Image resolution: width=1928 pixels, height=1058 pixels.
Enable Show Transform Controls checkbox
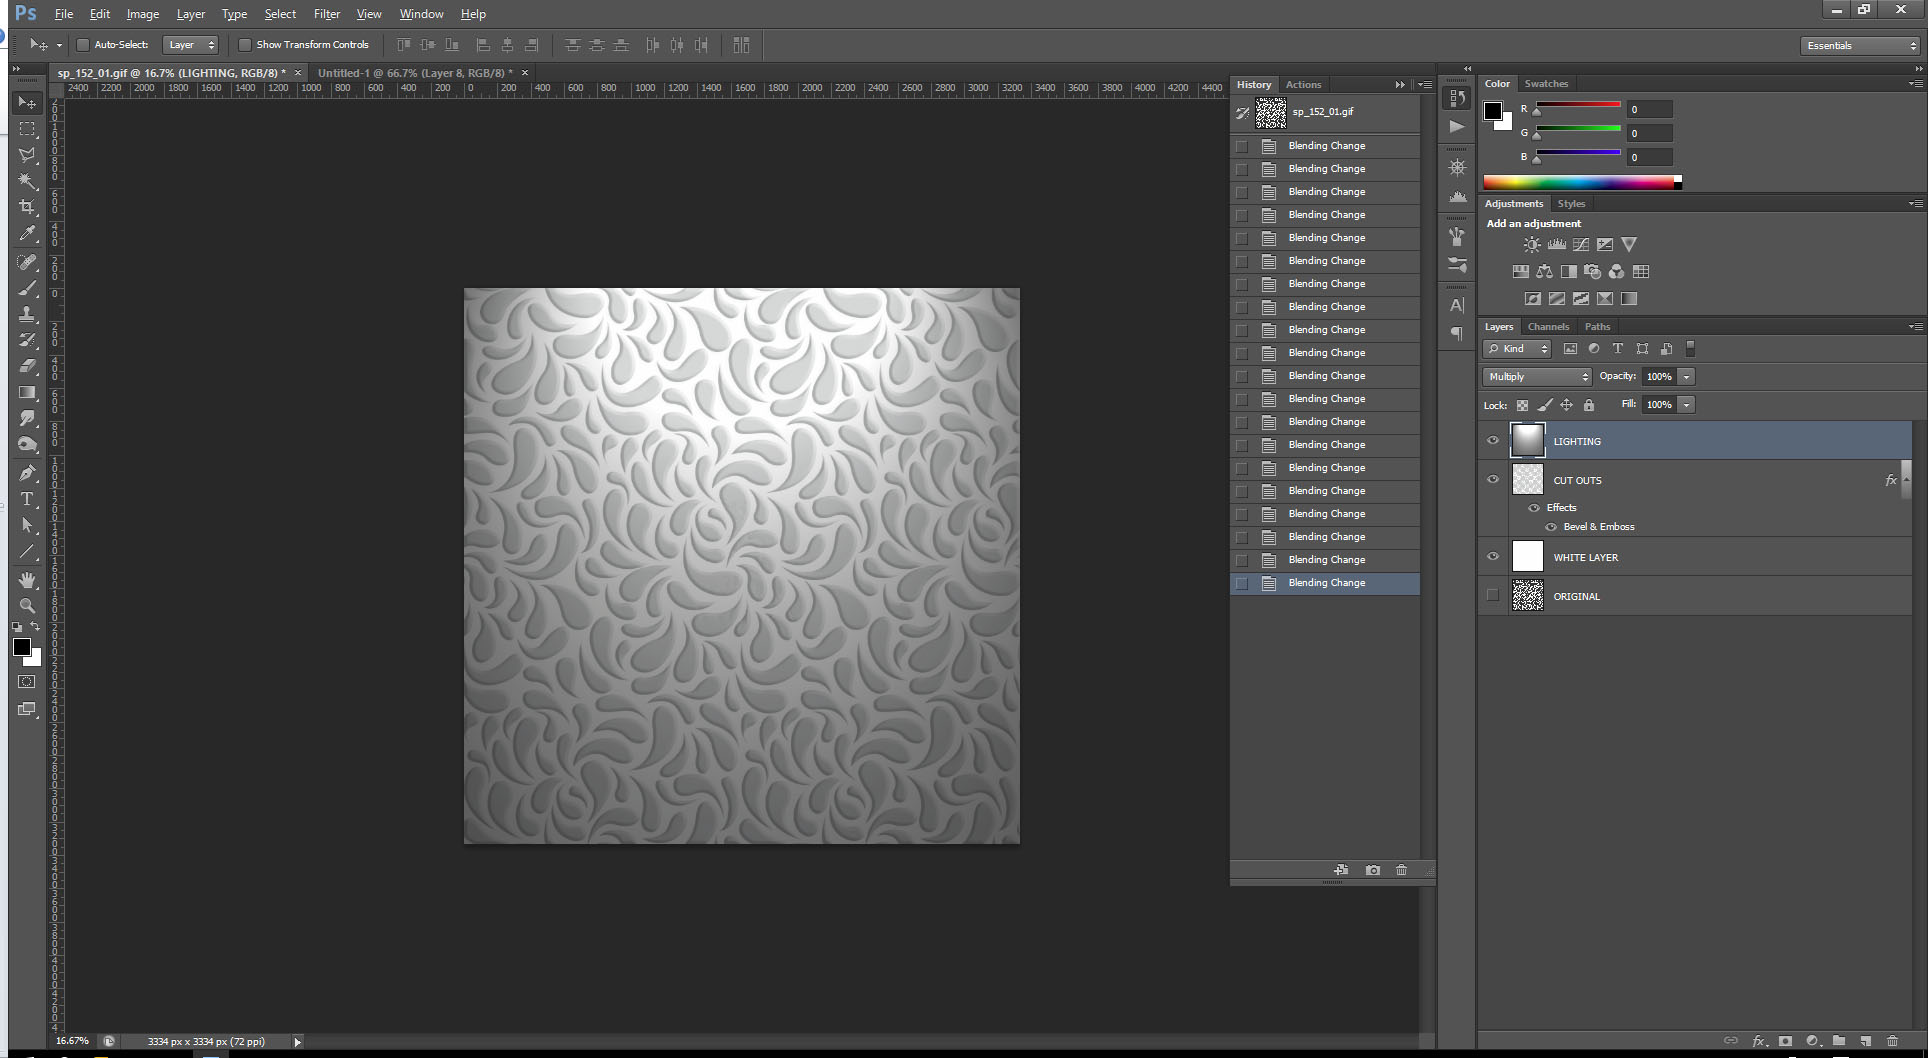tap(245, 45)
